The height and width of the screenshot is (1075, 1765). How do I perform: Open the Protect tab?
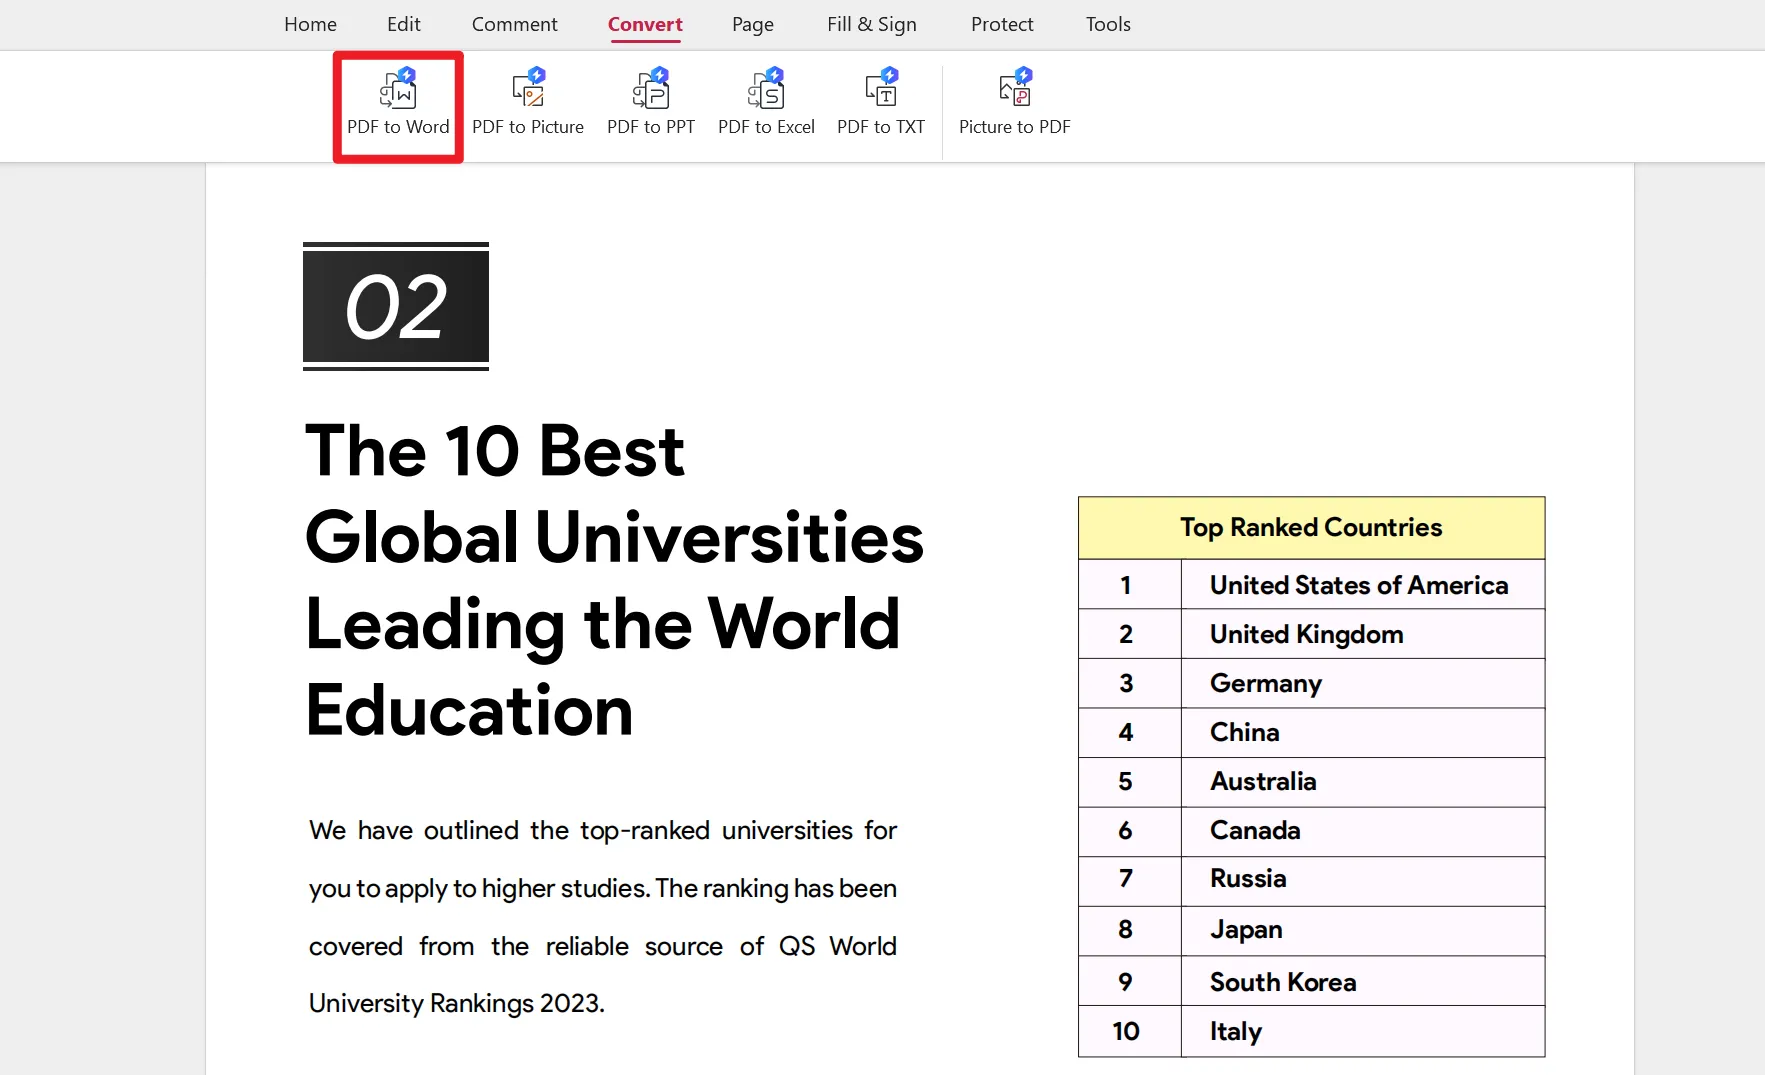coord(1002,24)
